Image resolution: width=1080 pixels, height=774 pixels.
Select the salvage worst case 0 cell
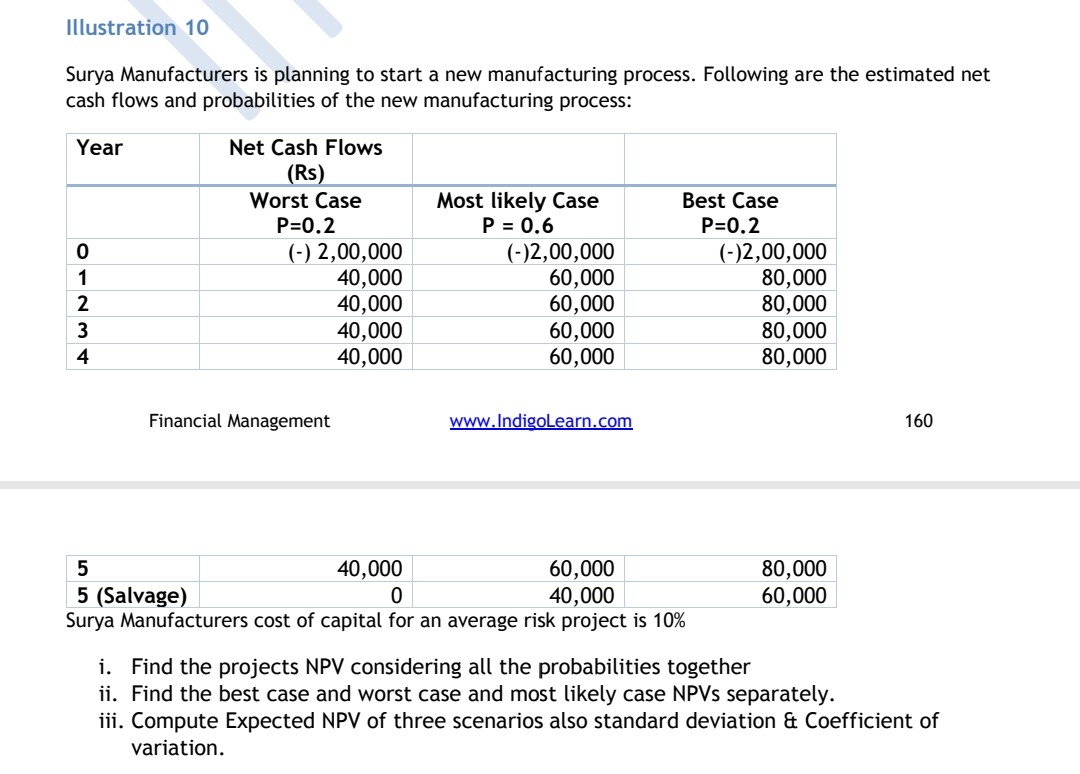[396, 596]
